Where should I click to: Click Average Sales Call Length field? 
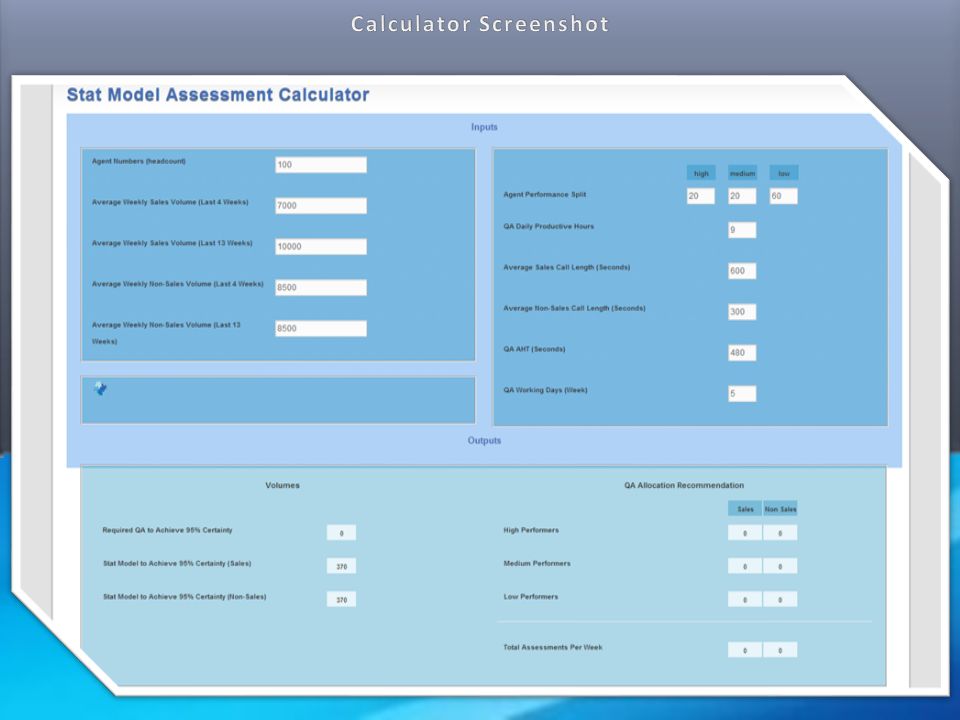tap(742, 271)
